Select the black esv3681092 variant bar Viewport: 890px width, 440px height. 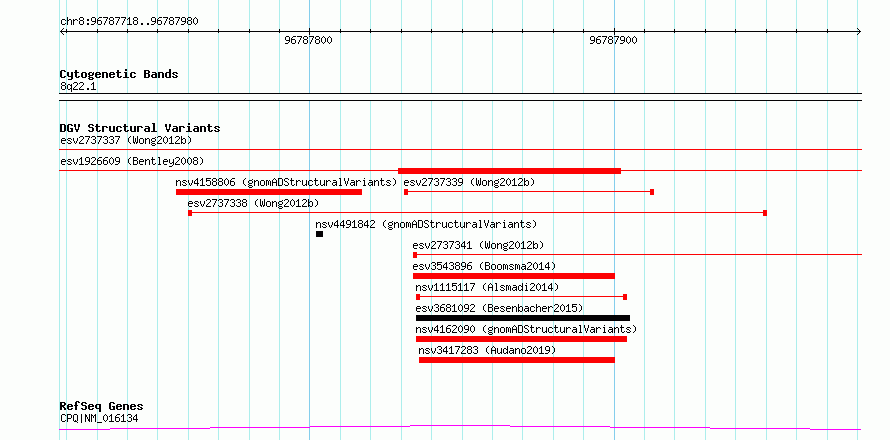click(523, 318)
